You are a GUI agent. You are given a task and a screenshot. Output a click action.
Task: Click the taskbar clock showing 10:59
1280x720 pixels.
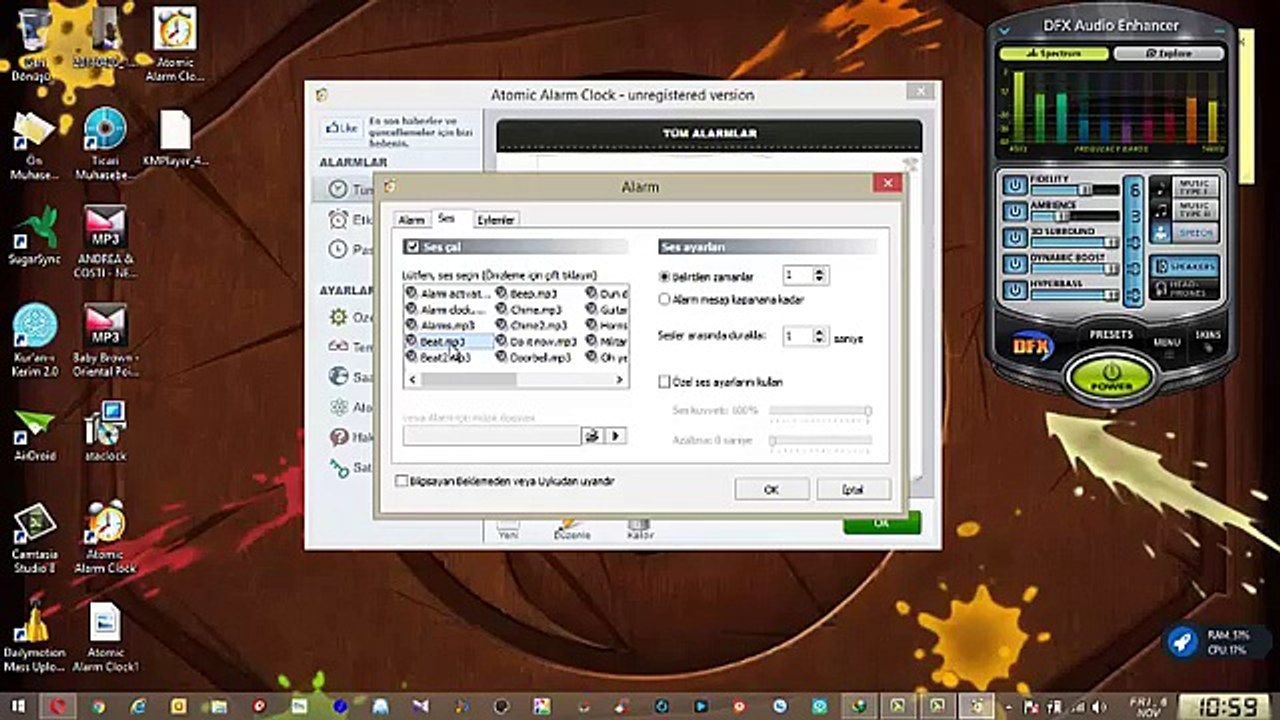pos(1226,707)
